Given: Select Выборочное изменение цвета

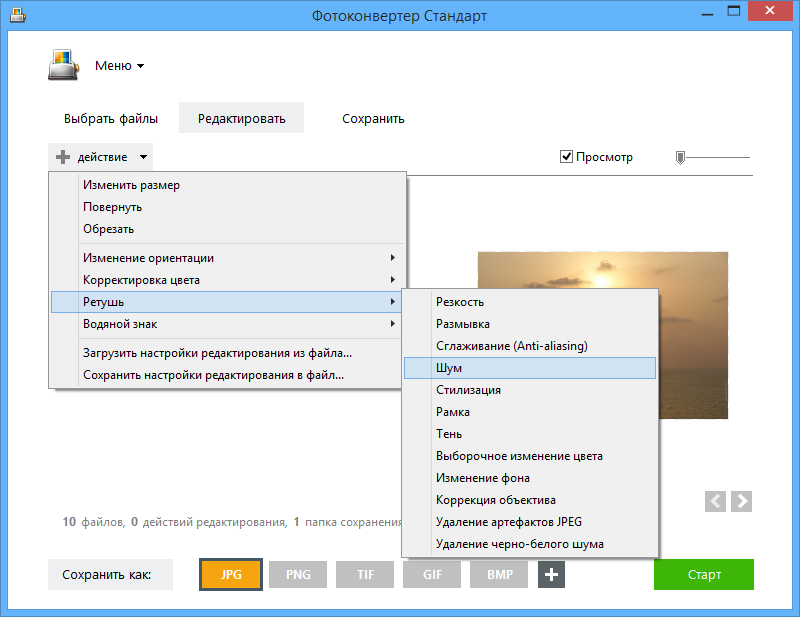Looking at the screenshot, I should coord(530,456).
